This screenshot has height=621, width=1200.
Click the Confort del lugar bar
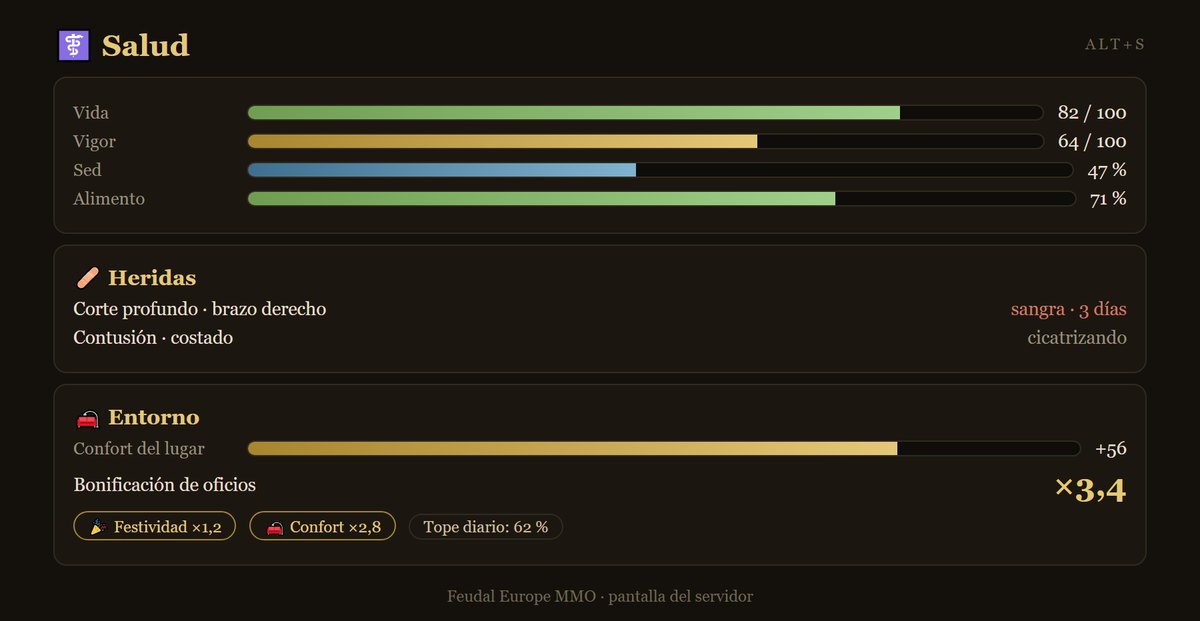tap(664, 449)
